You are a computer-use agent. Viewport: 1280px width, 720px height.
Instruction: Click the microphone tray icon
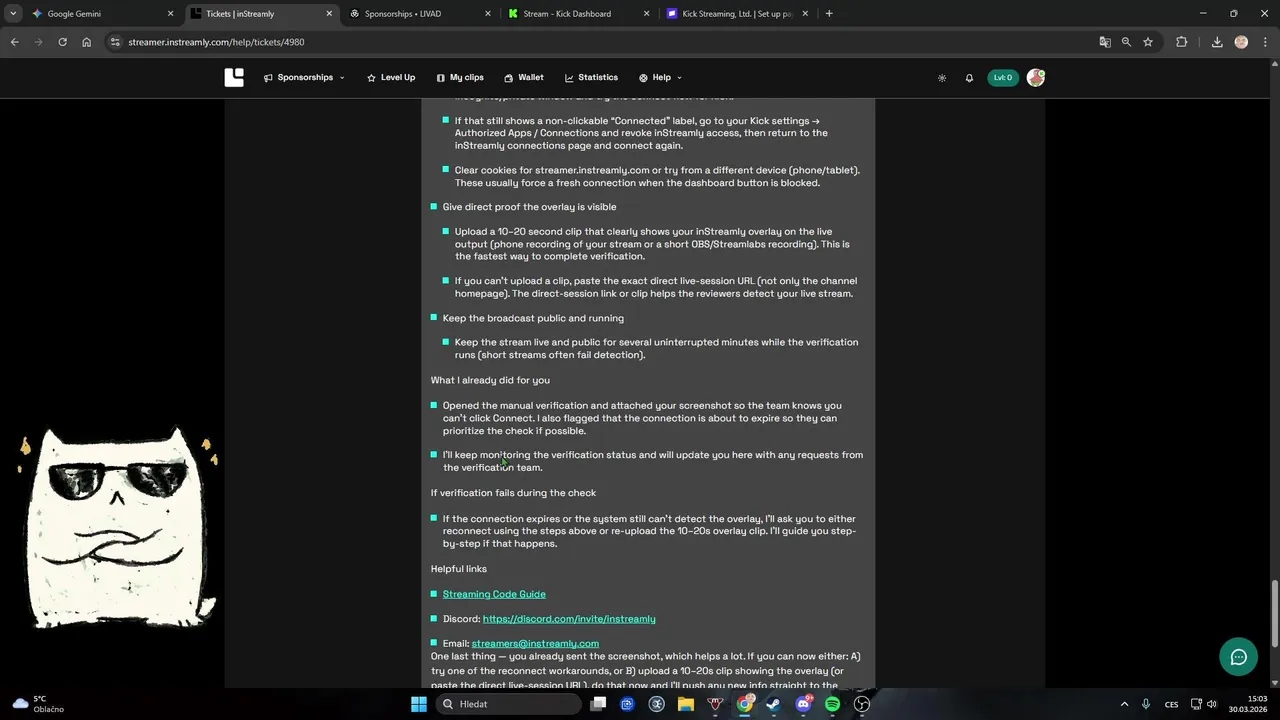click(1146, 704)
